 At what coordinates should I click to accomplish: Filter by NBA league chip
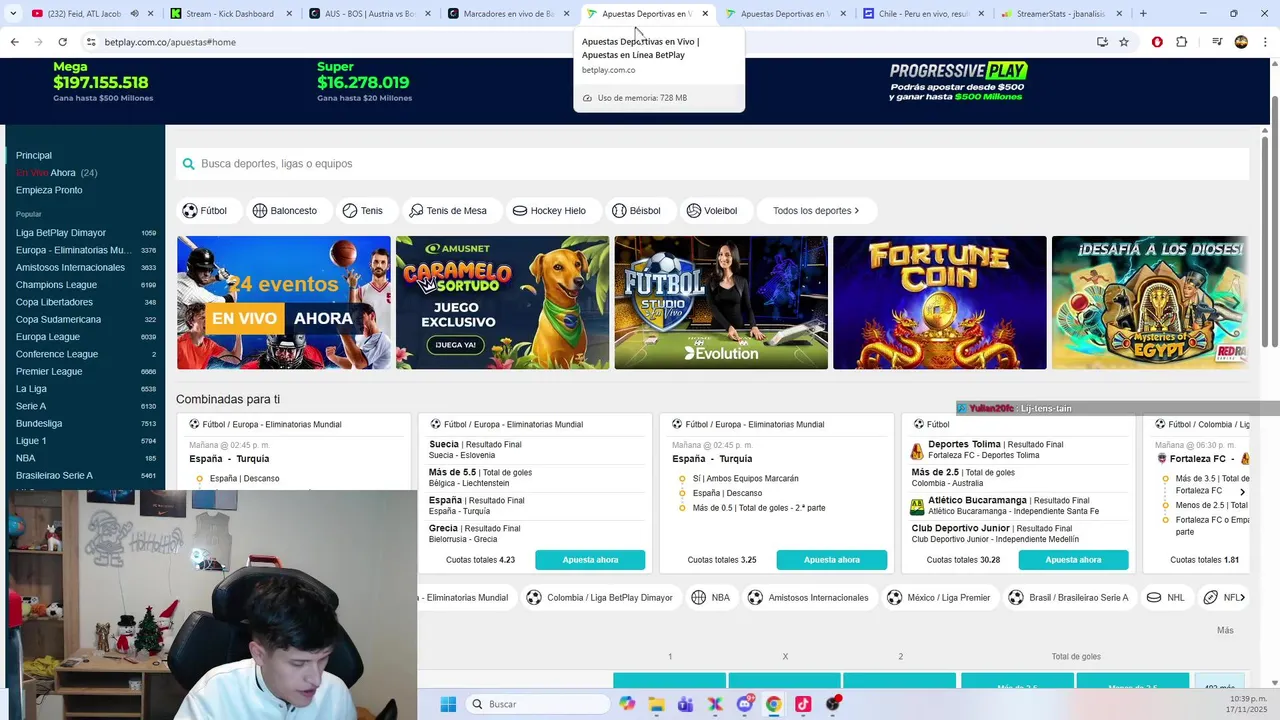[x=711, y=598]
